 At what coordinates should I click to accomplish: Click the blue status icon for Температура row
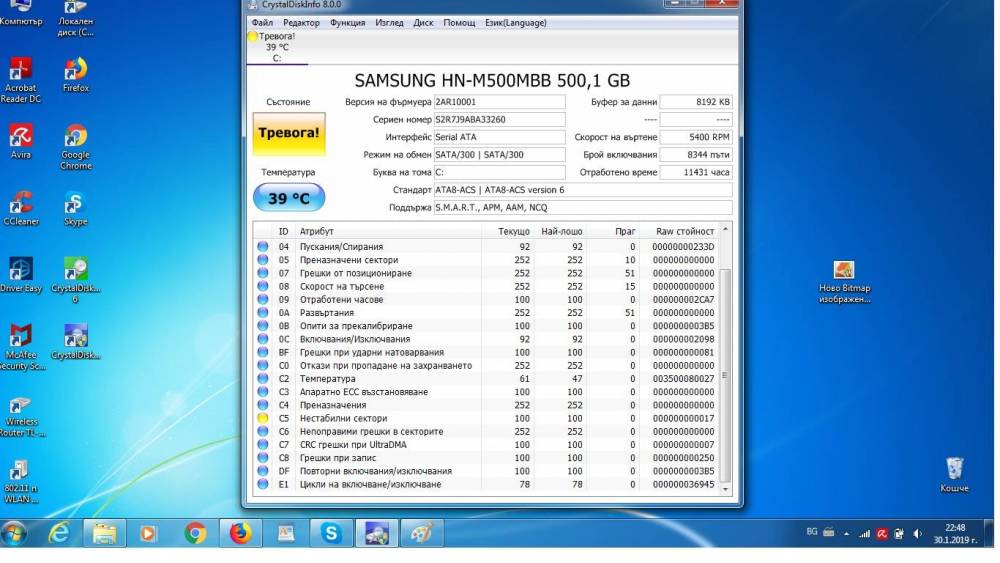click(x=263, y=379)
